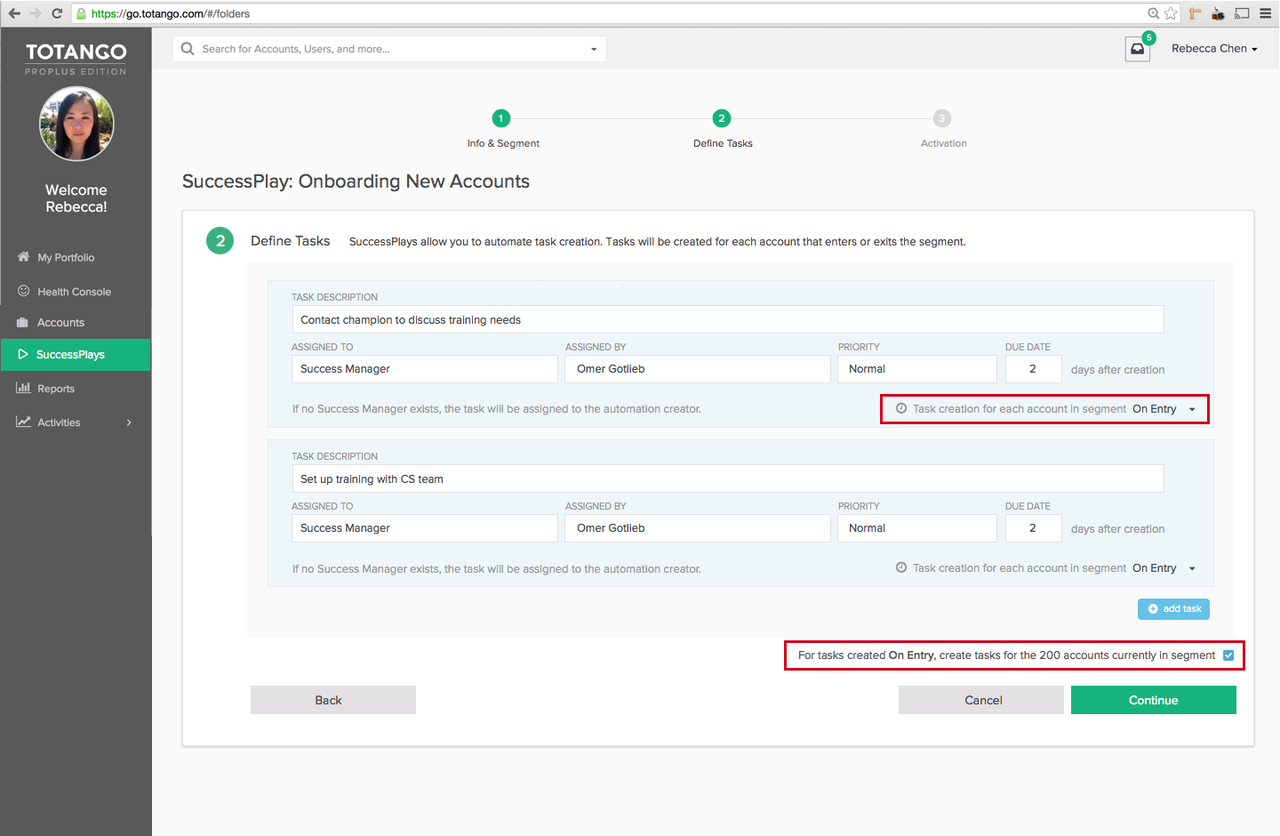Screen dimensions: 1280x836
Task: Open the Rebecca Chen user menu
Action: pos(1214,49)
